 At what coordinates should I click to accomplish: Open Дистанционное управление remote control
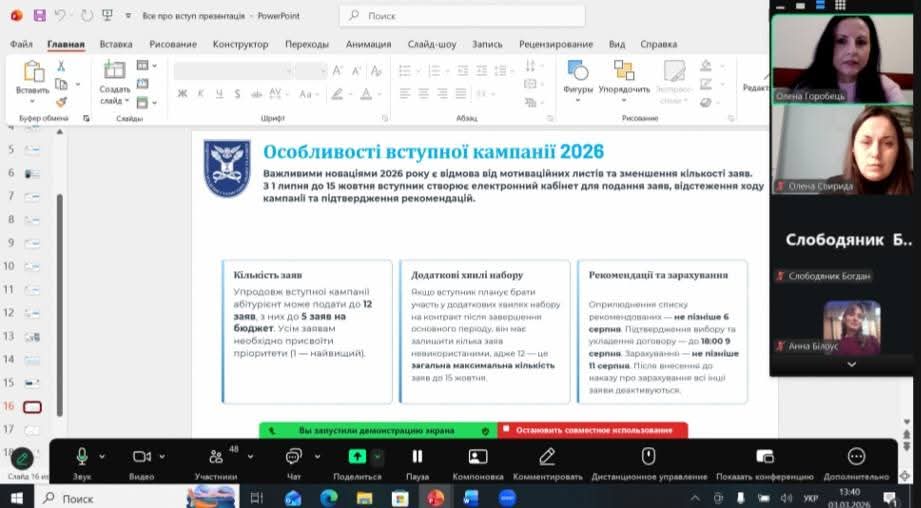click(648, 457)
